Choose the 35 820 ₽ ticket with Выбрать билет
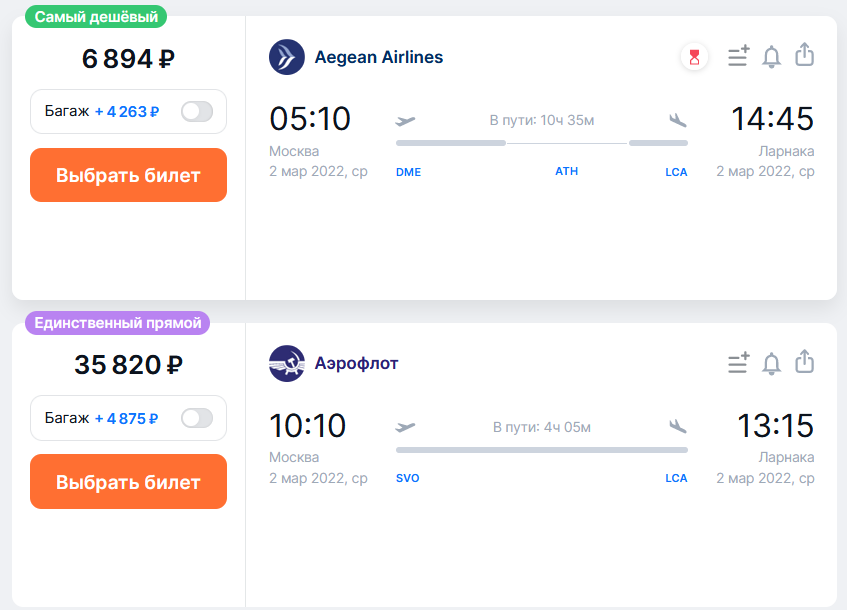This screenshot has width=847, height=610. pos(129,481)
